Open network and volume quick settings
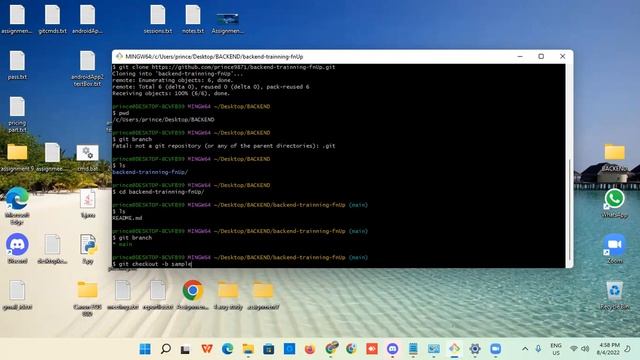This screenshot has height=360, width=640. [x=580, y=349]
